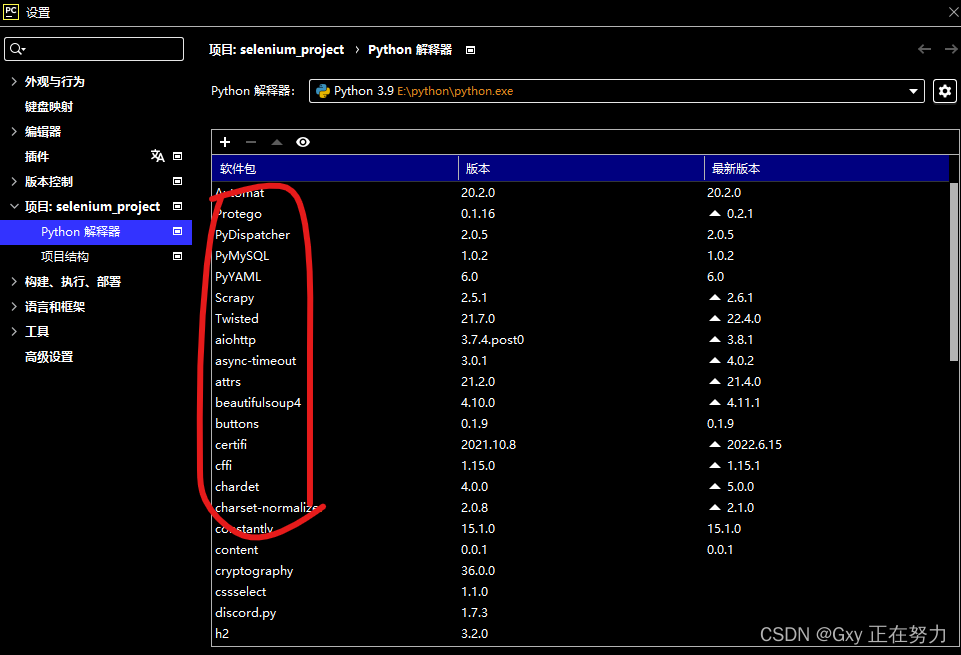Image resolution: width=961 pixels, height=655 pixels.
Task: Select the async-timeout package row
Action: pyautogui.click(x=580, y=360)
